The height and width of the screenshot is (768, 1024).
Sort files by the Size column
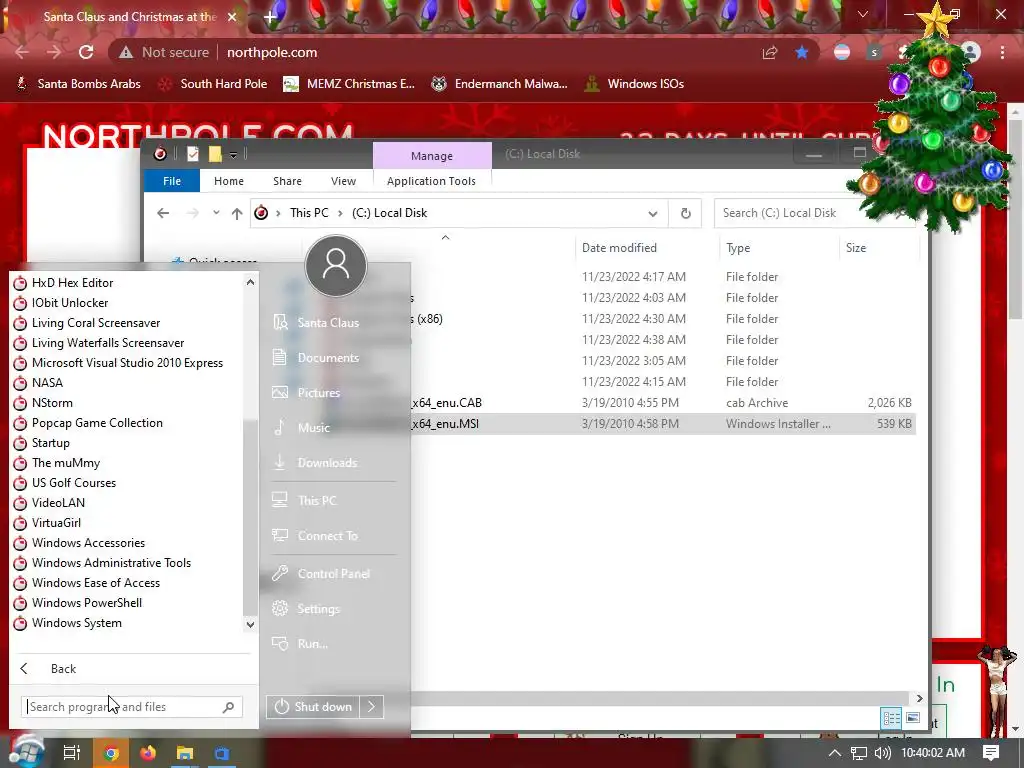(x=878, y=248)
